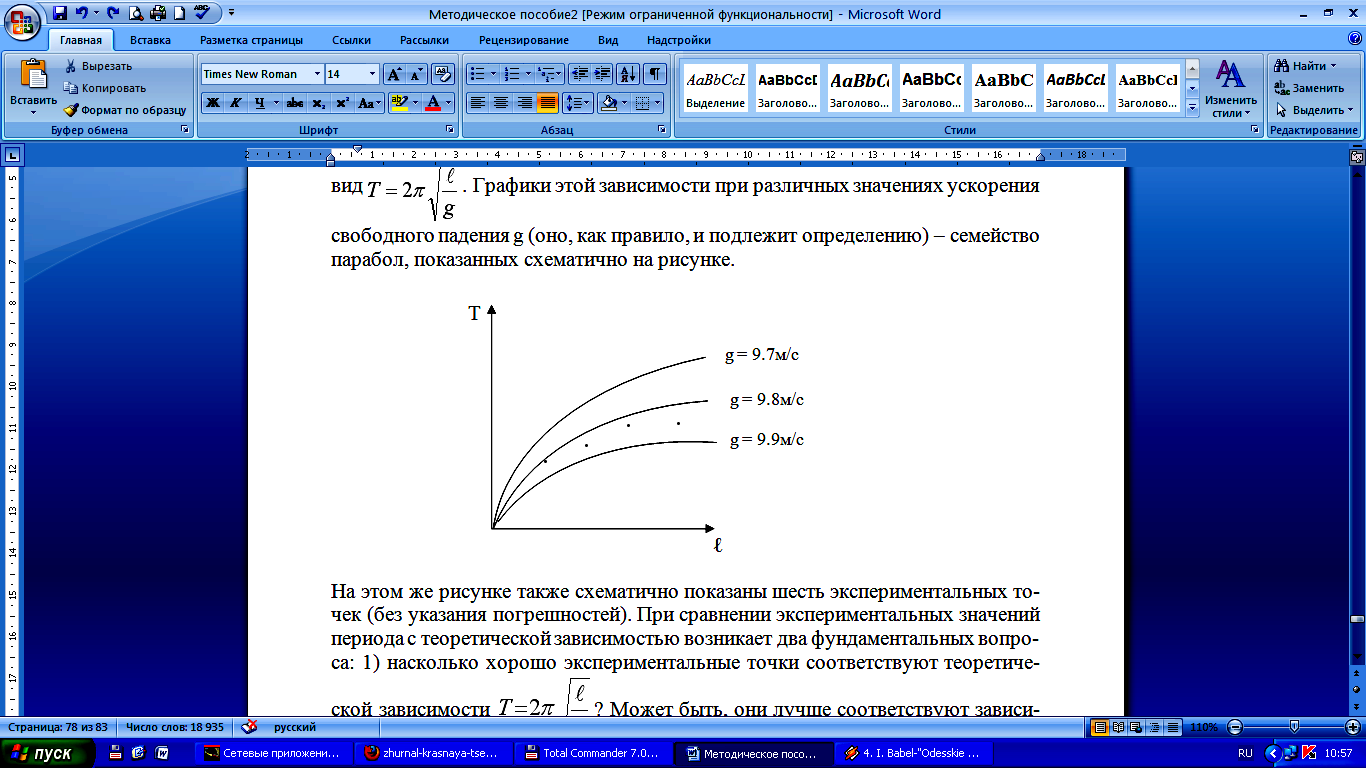Toggle bold Ж formatting
Screen dimensions: 1366x768
212,102
